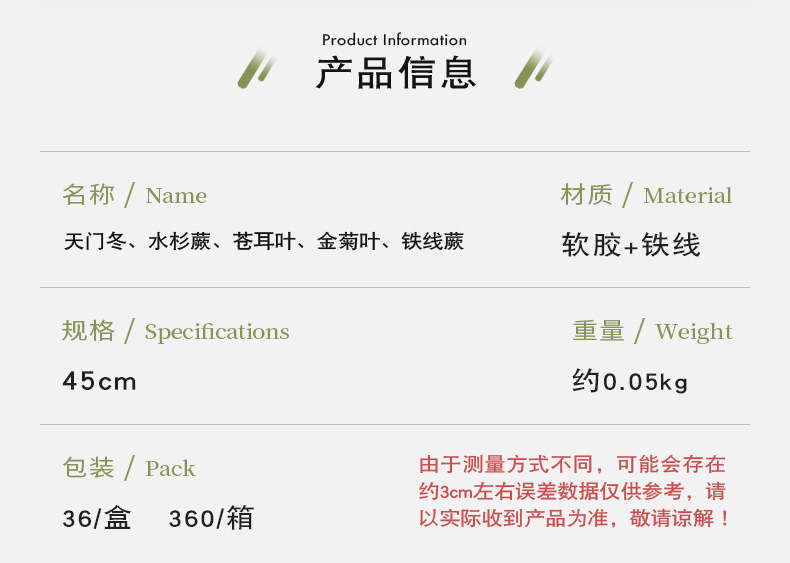790x563 pixels.
Task: Select the 材质 / Material label
Action: point(646,195)
